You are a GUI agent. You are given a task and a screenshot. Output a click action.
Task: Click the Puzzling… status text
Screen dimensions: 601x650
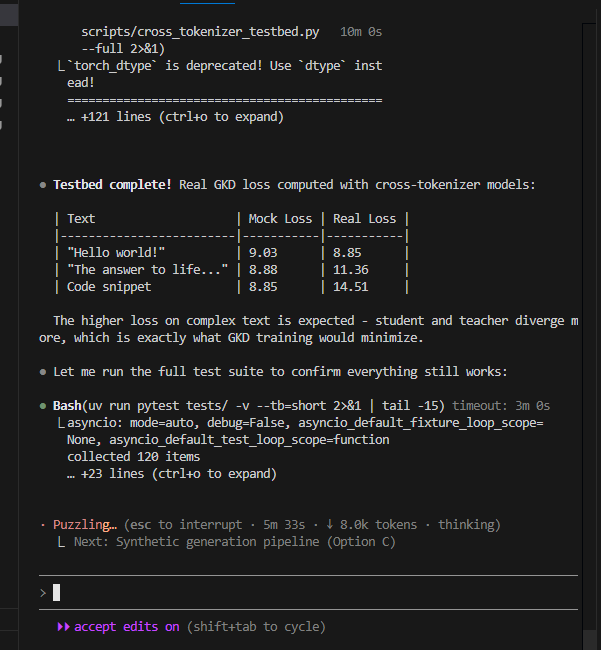[85, 524]
